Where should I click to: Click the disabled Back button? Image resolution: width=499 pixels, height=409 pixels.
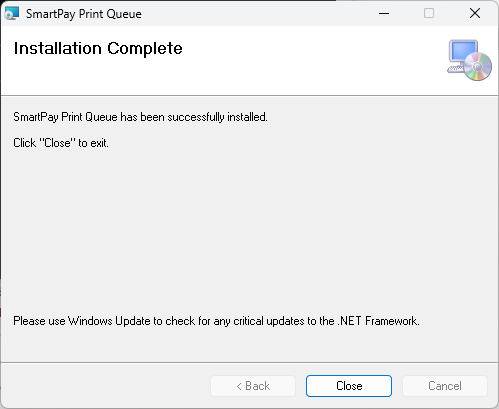(253, 386)
